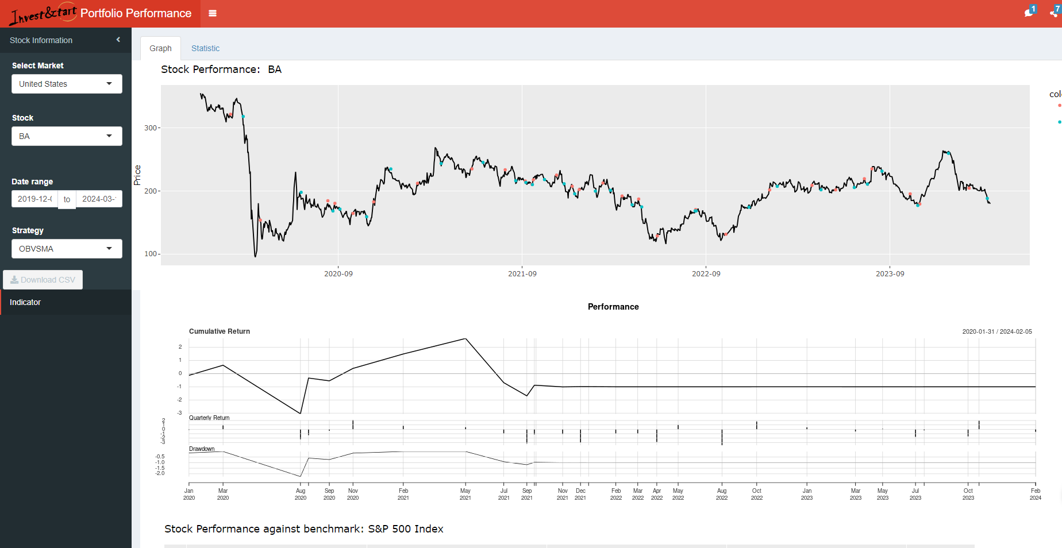Switch to the Statistic tab
The height and width of the screenshot is (548, 1062).
point(205,48)
